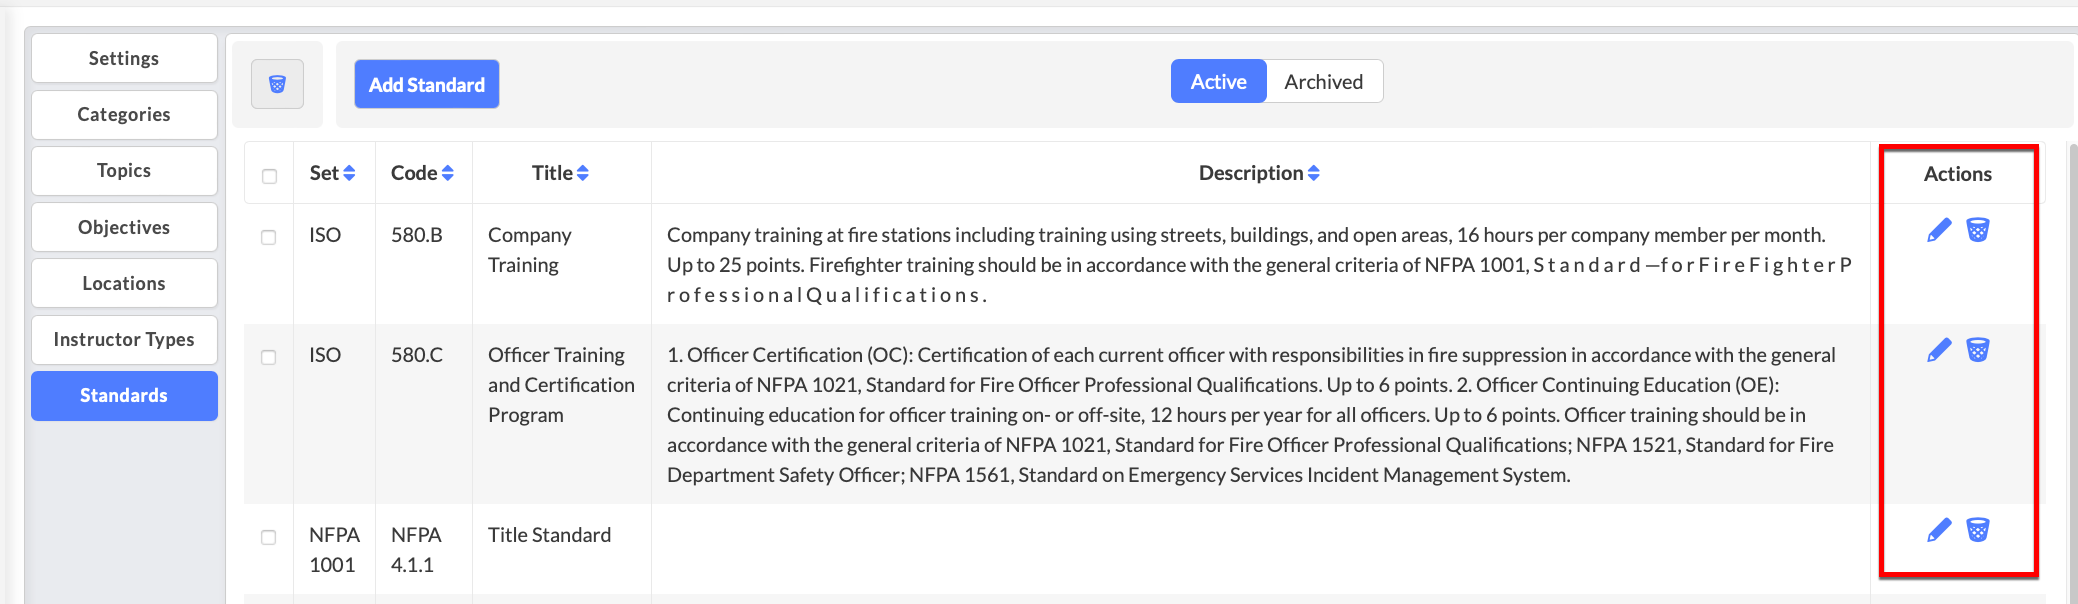Click the bulk delete trash icon

pyautogui.click(x=277, y=84)
